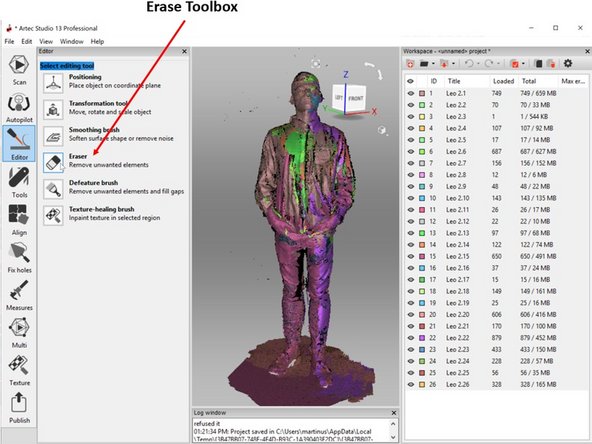Open the Measures panel
The height and width of the screenshot is (444, 592).
pyautogui.click(x=19, y=295)
